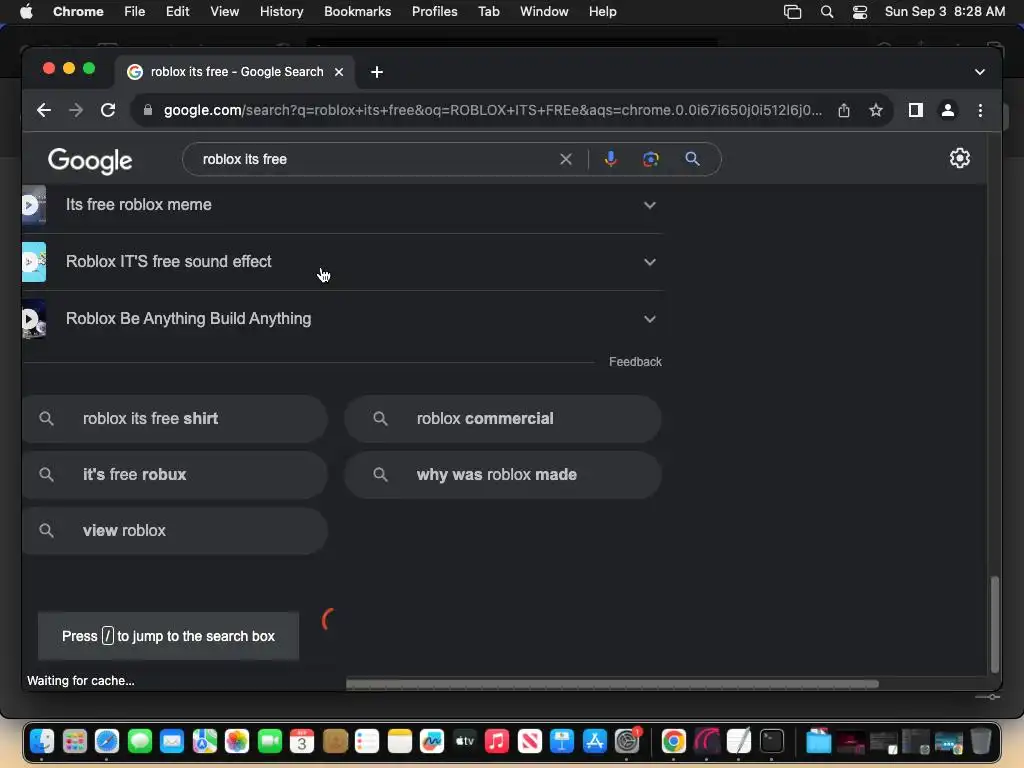Go to Google homepage via logo
Viewport: 1024px width, 768px height.
coord(90,161)
